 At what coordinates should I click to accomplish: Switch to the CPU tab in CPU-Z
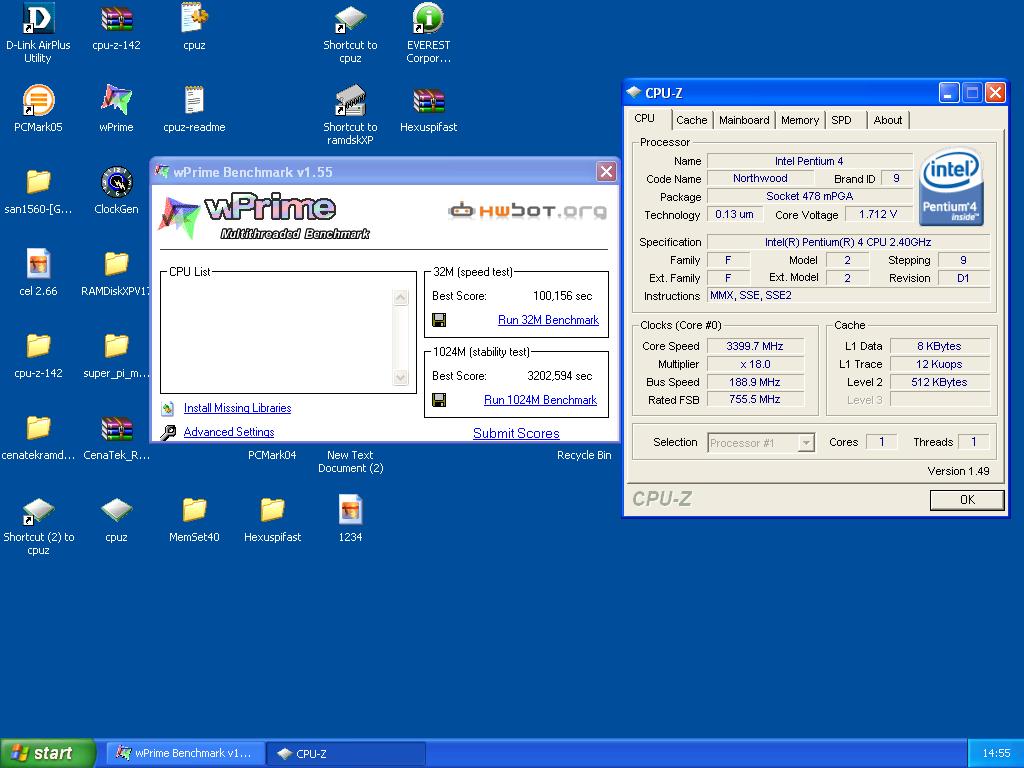pos(645,119)
